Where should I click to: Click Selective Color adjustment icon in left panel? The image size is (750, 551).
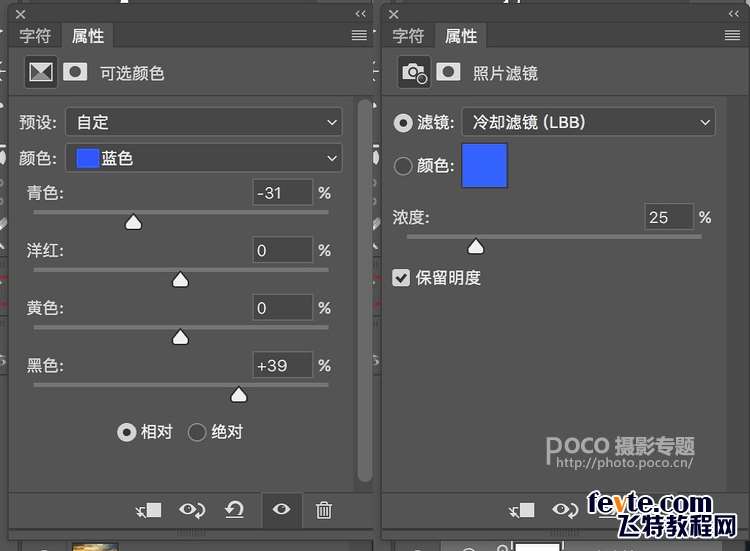click(41, 73)
